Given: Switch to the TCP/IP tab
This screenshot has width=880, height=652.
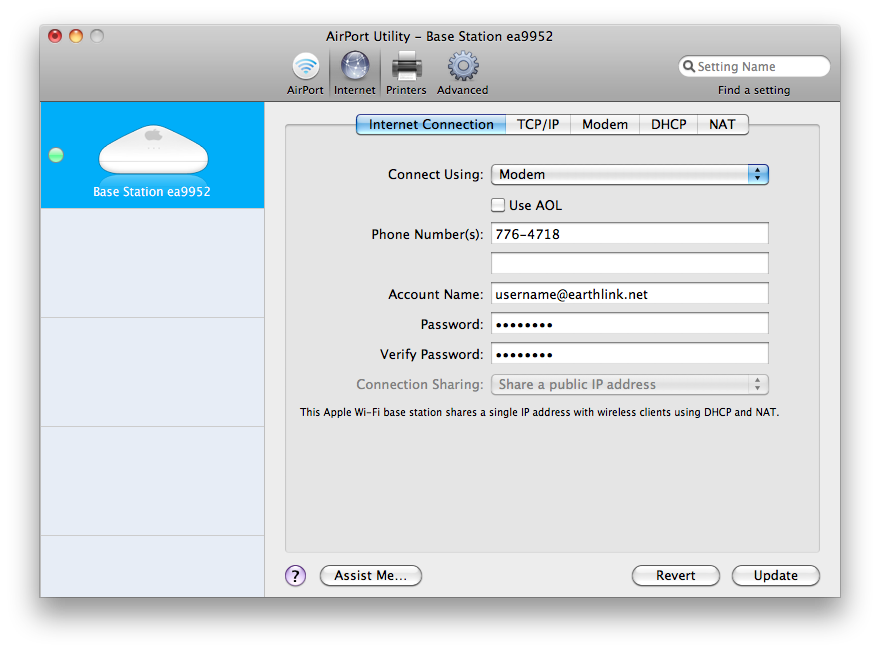Looking at the screenshot, I should point(537,125).
